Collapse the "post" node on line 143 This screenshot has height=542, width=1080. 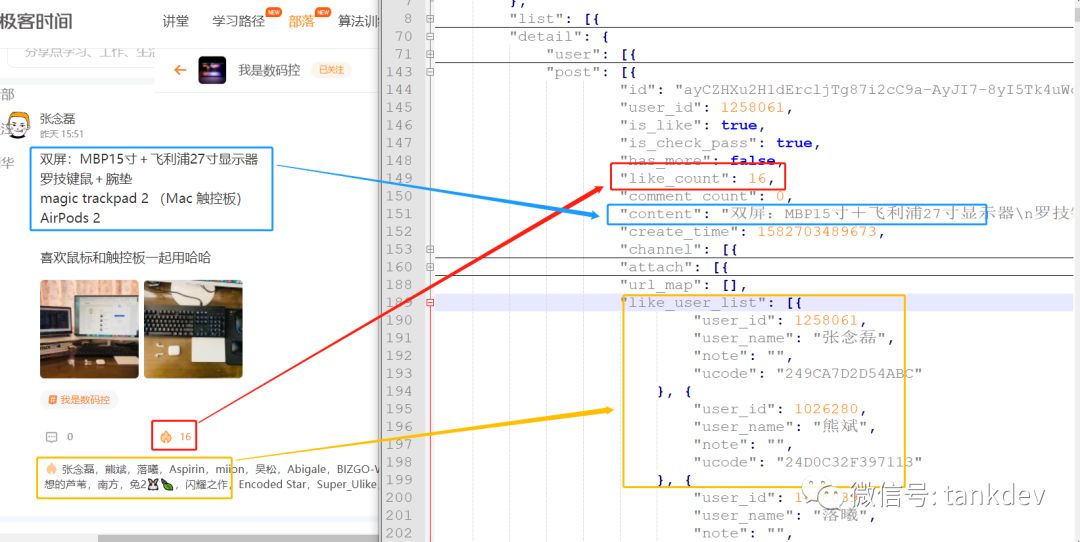(430, 72)
